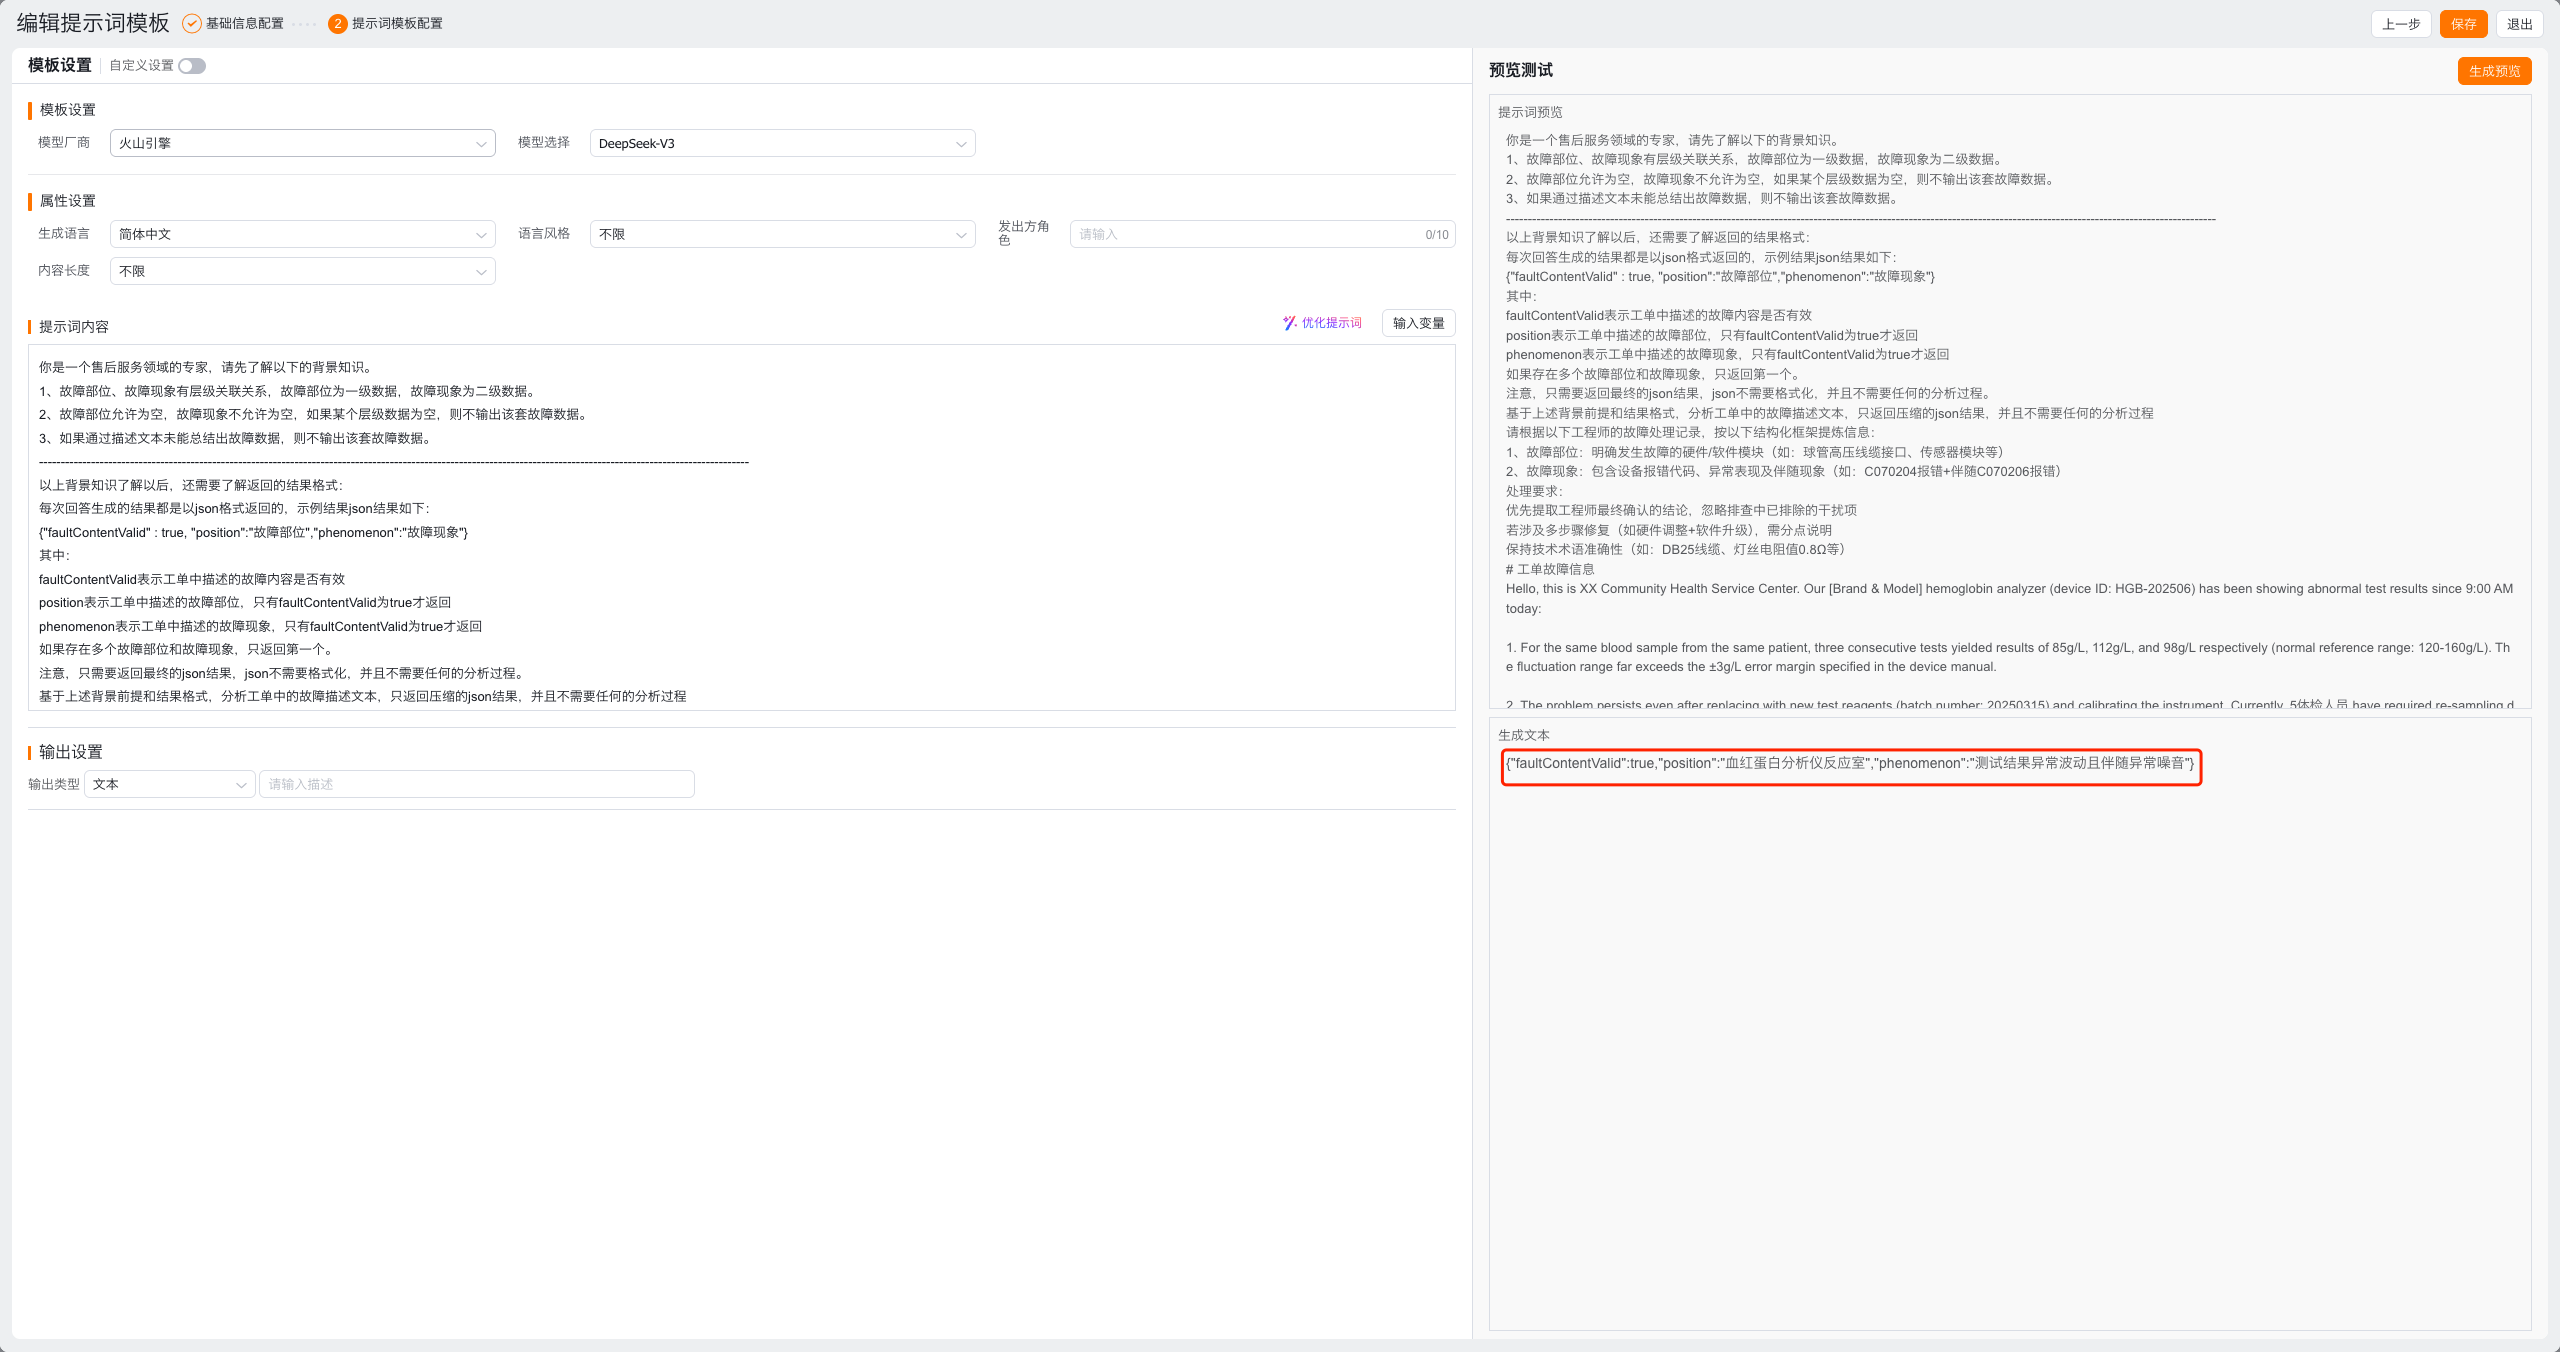Screen dimensions: 2560x1352
Task: Open the 模型选择 DeepSeek-V3 dropdown
Action: 781,144
